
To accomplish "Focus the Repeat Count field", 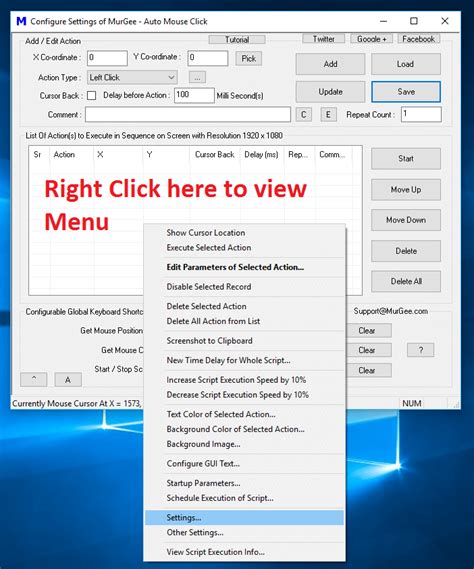I will [x=421, y=114].
